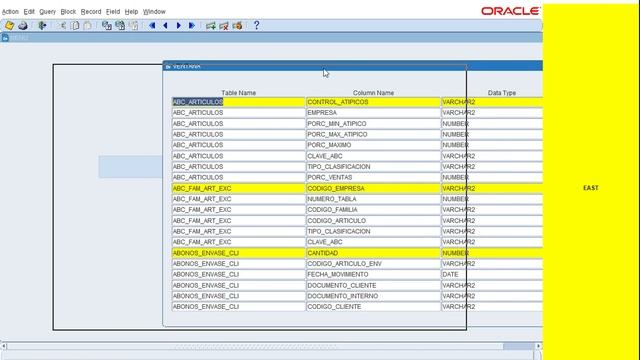Click the VENTANA window title icon

point(168,66)
